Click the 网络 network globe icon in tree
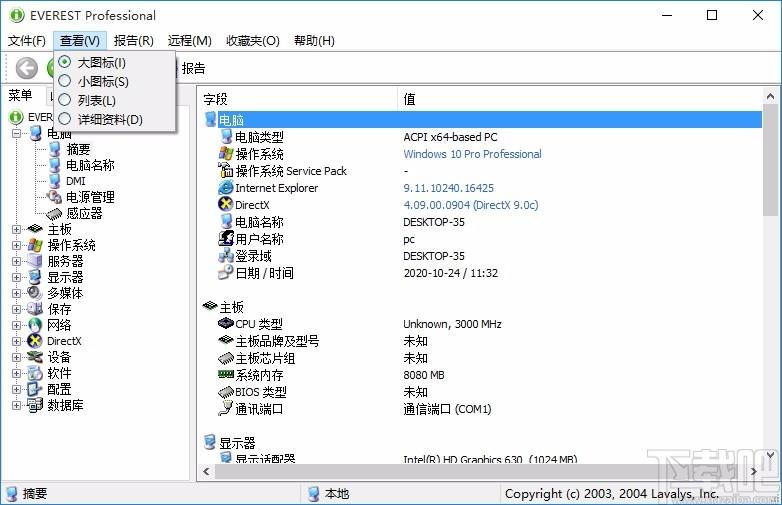 tap(35, 325)
